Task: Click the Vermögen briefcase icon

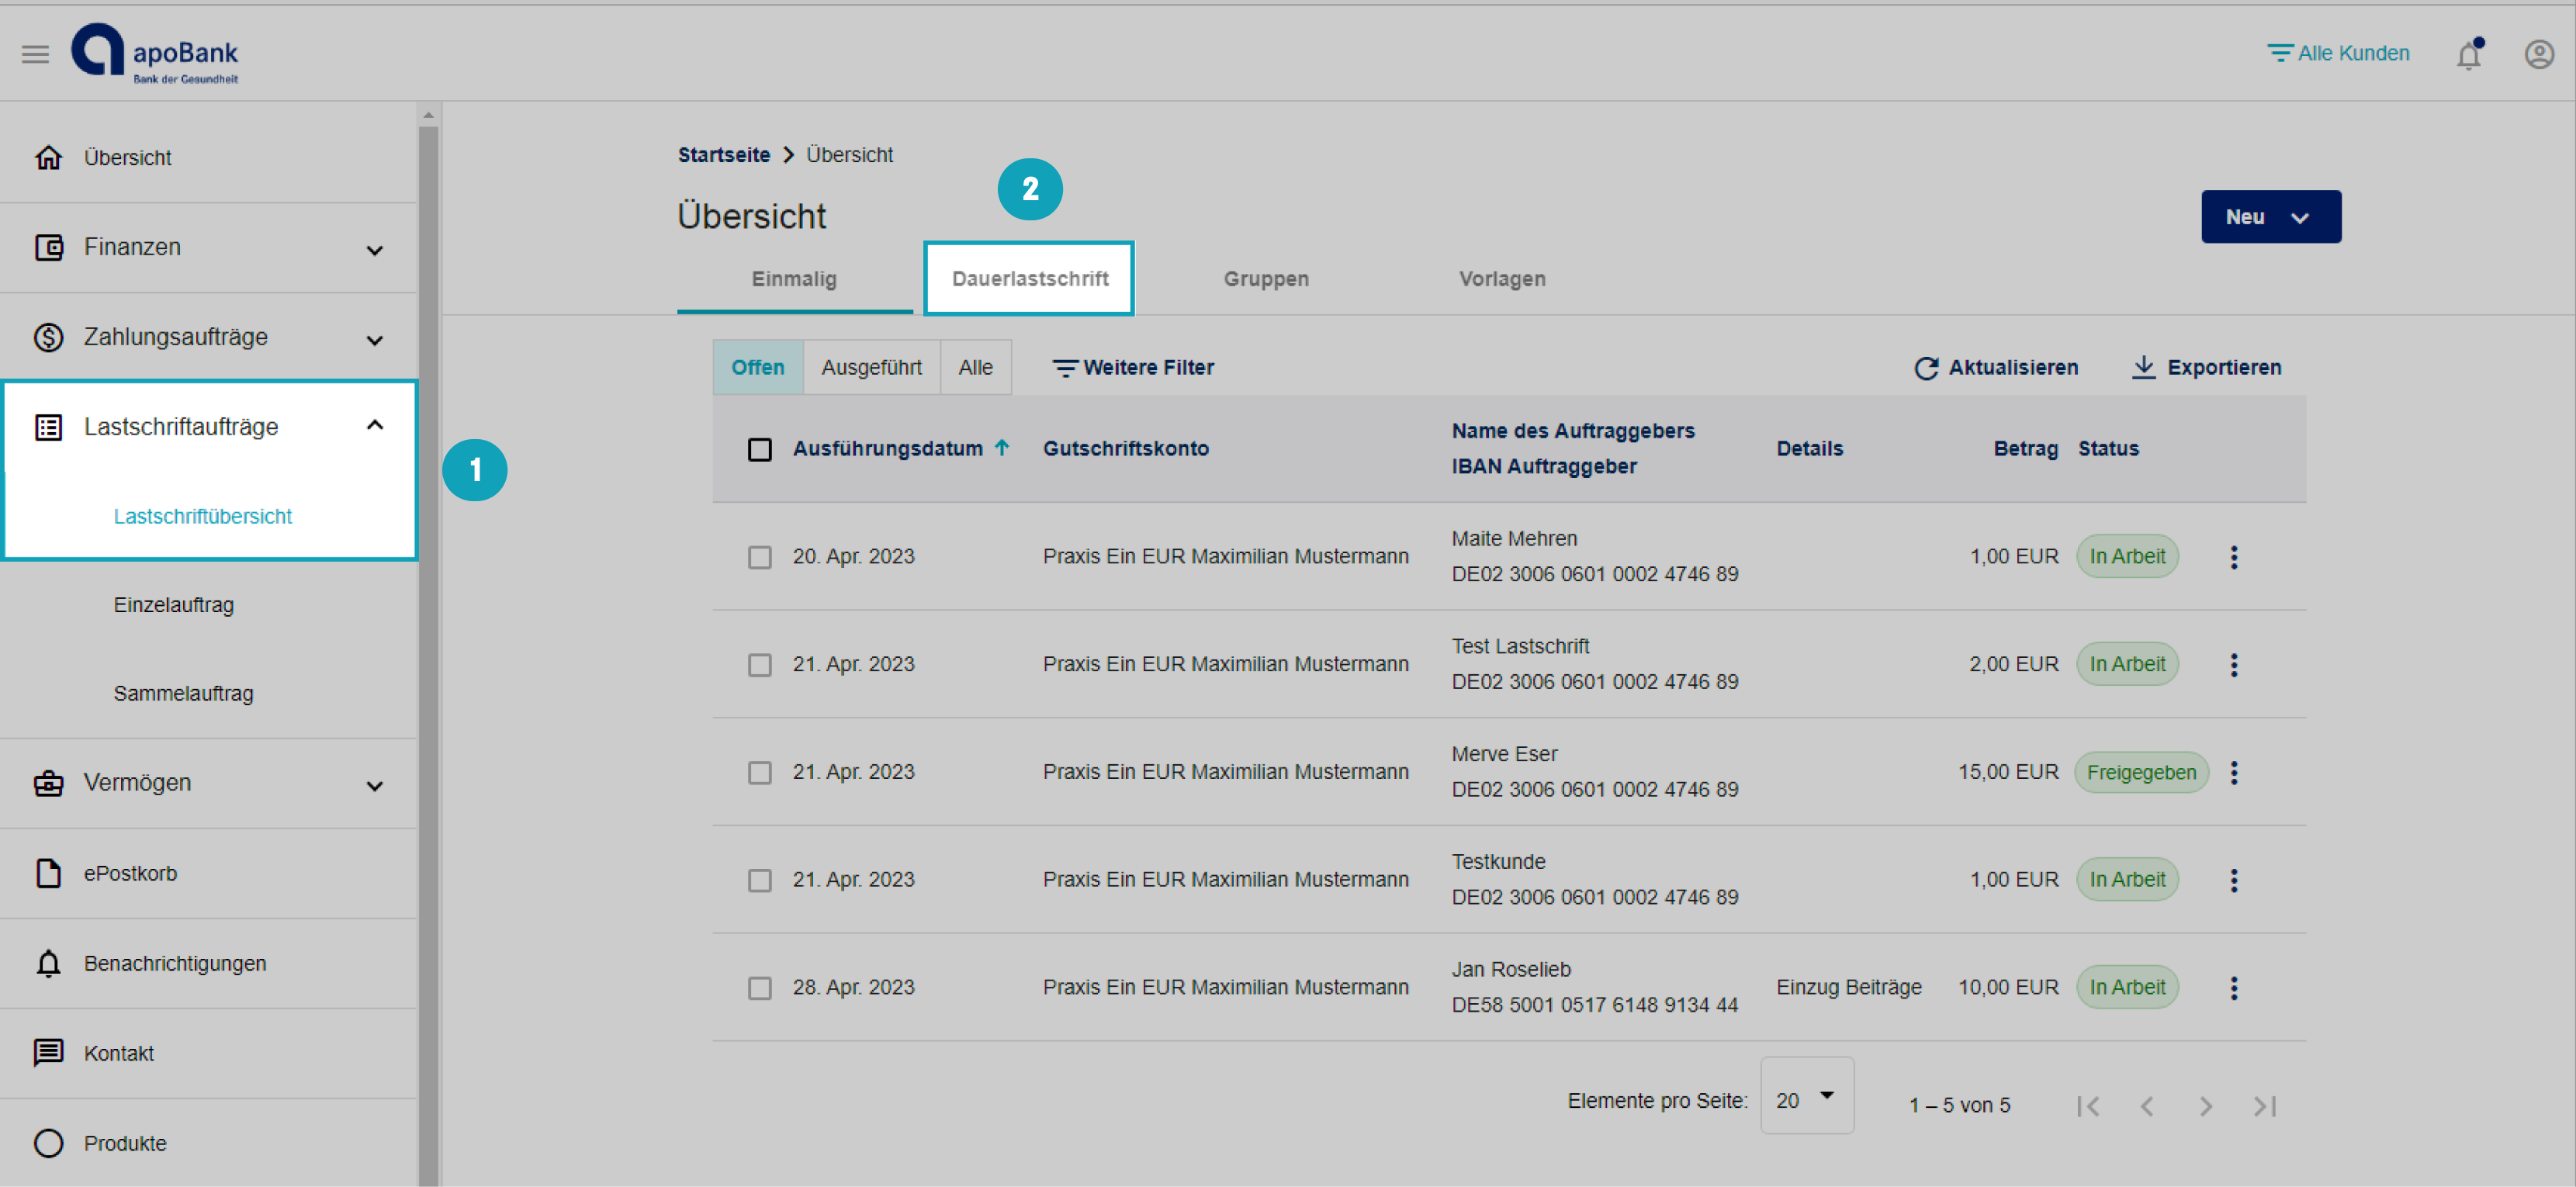Action: 48,783
